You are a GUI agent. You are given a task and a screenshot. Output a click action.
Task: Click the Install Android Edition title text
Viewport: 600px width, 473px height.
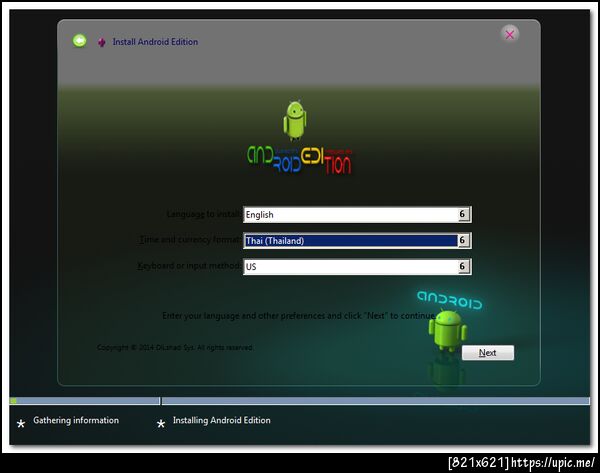tap(155, 42)
